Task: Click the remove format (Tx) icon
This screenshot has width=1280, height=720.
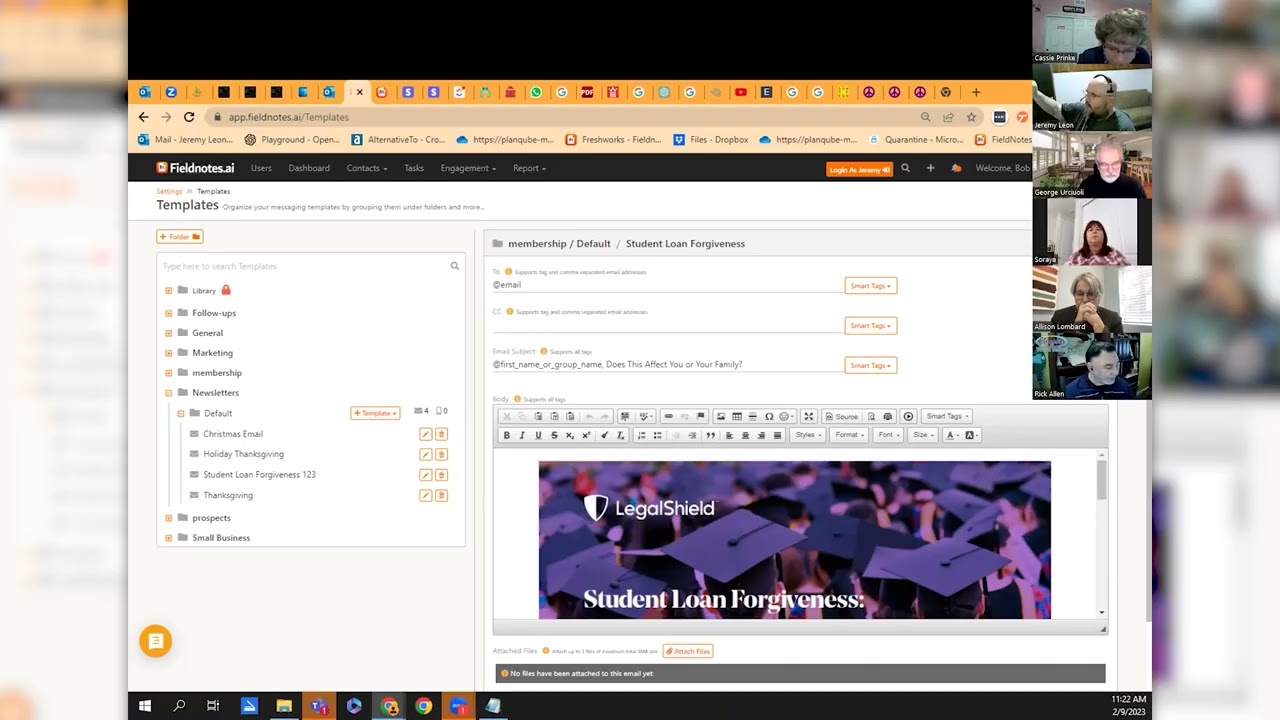Action: tap(620, 435)
